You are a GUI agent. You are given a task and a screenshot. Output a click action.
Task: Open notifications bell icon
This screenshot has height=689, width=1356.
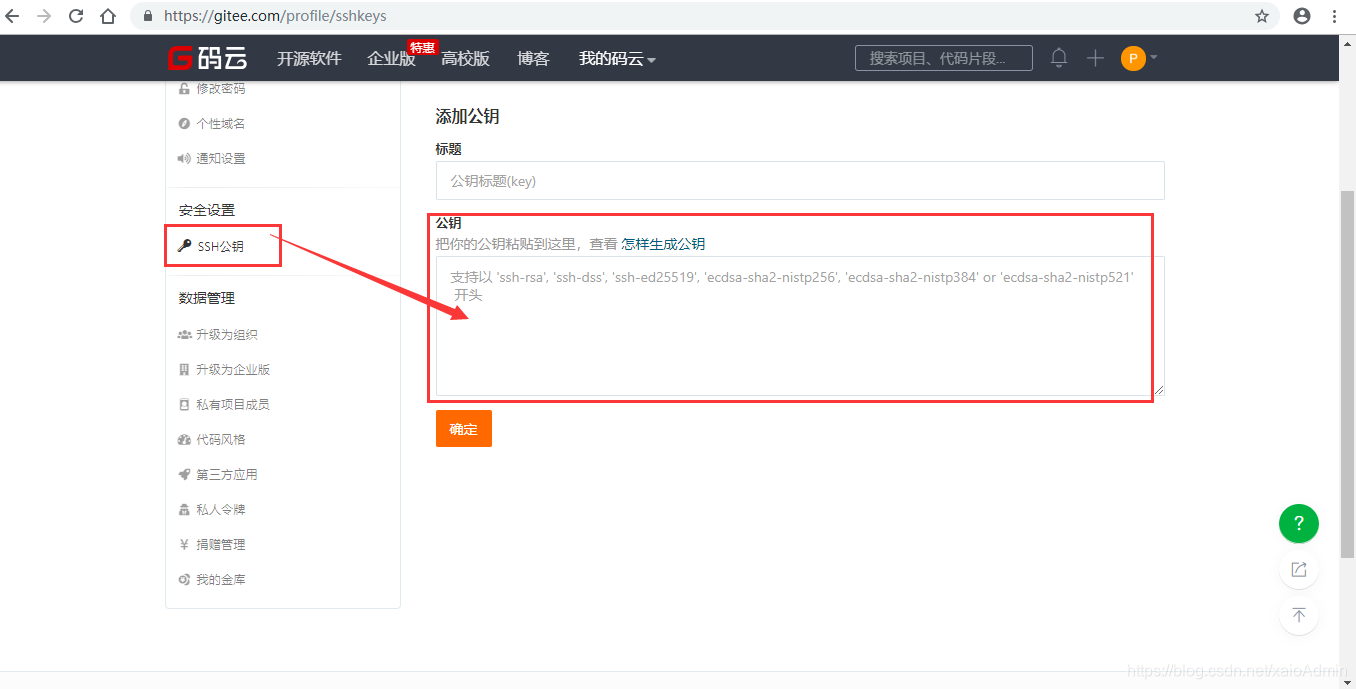[1059, 58]
